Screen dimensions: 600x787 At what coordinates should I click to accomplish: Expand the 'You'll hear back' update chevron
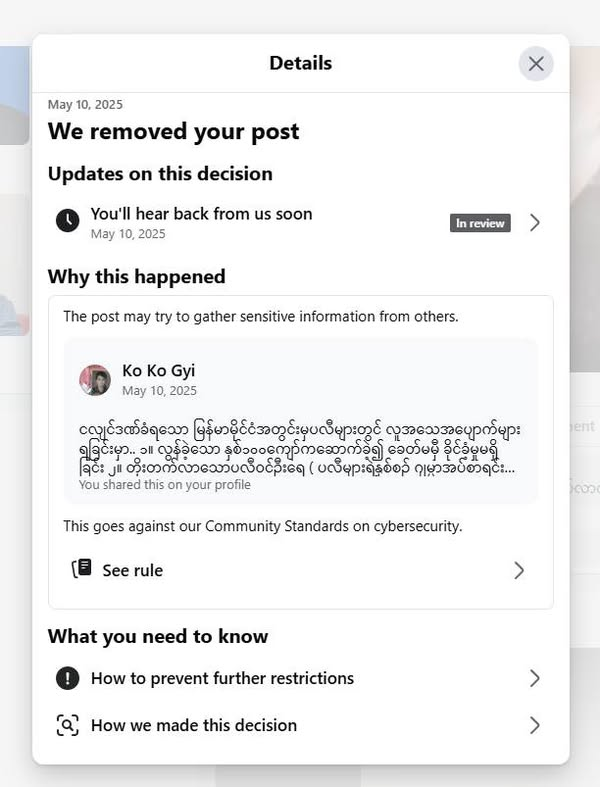coord(535,222)
